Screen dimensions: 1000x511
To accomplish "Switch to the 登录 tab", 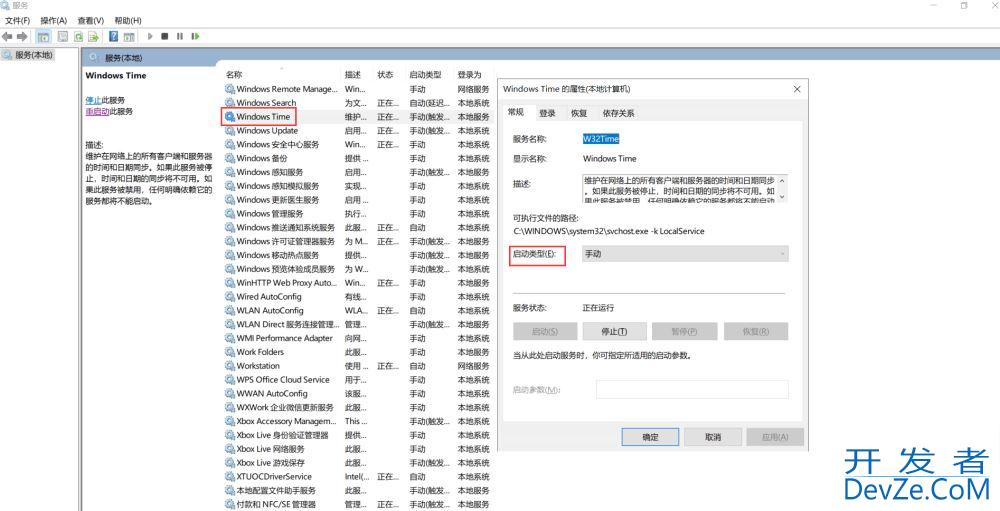I will tap(547, 114).
